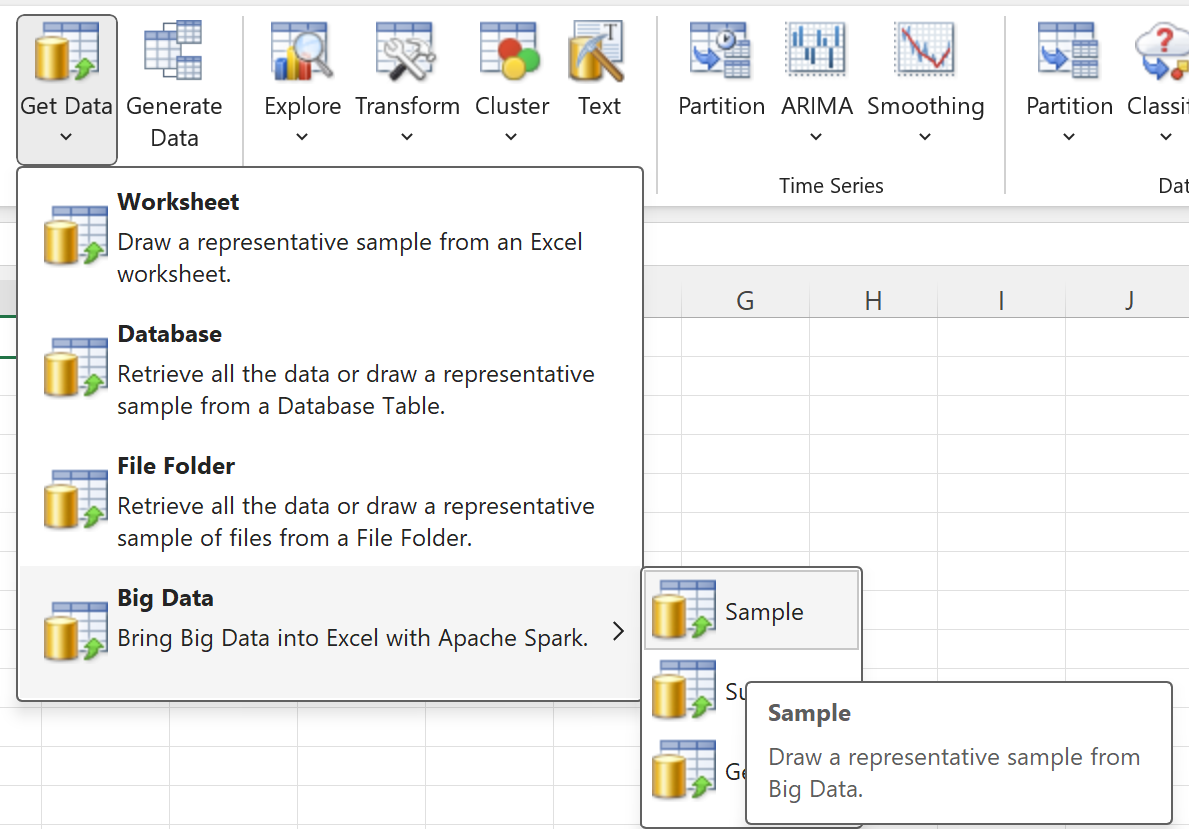
Task: Expand the Explore dropdown arrow
Action: [x=302, y=137]
